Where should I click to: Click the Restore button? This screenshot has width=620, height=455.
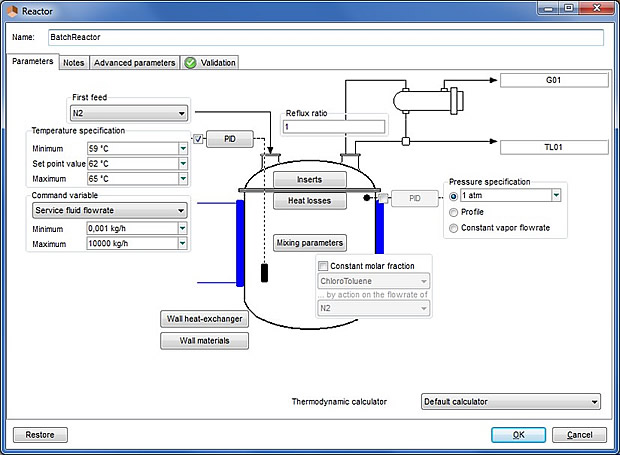(40, 435)
